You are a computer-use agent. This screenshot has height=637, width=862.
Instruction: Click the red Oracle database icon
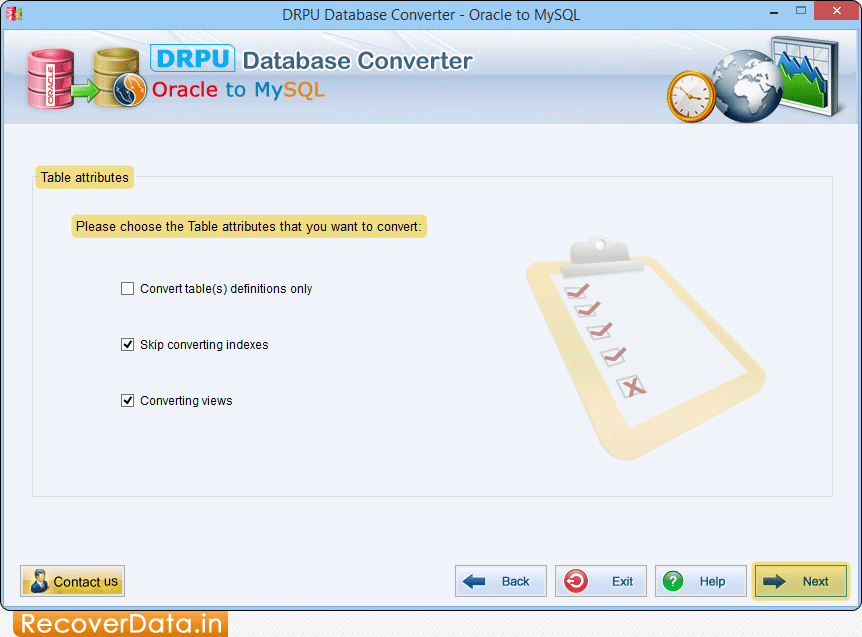pyautogui.click(x=51, y=79)
